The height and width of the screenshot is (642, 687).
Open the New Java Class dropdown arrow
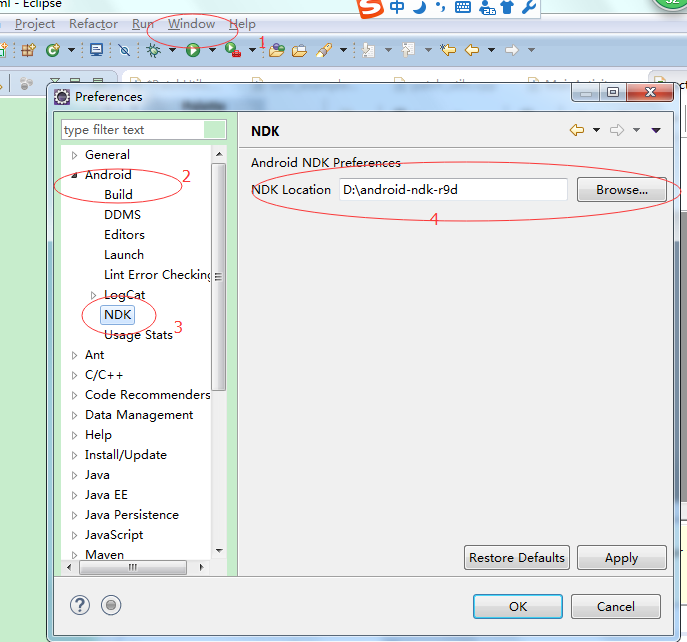pos(71,50)
